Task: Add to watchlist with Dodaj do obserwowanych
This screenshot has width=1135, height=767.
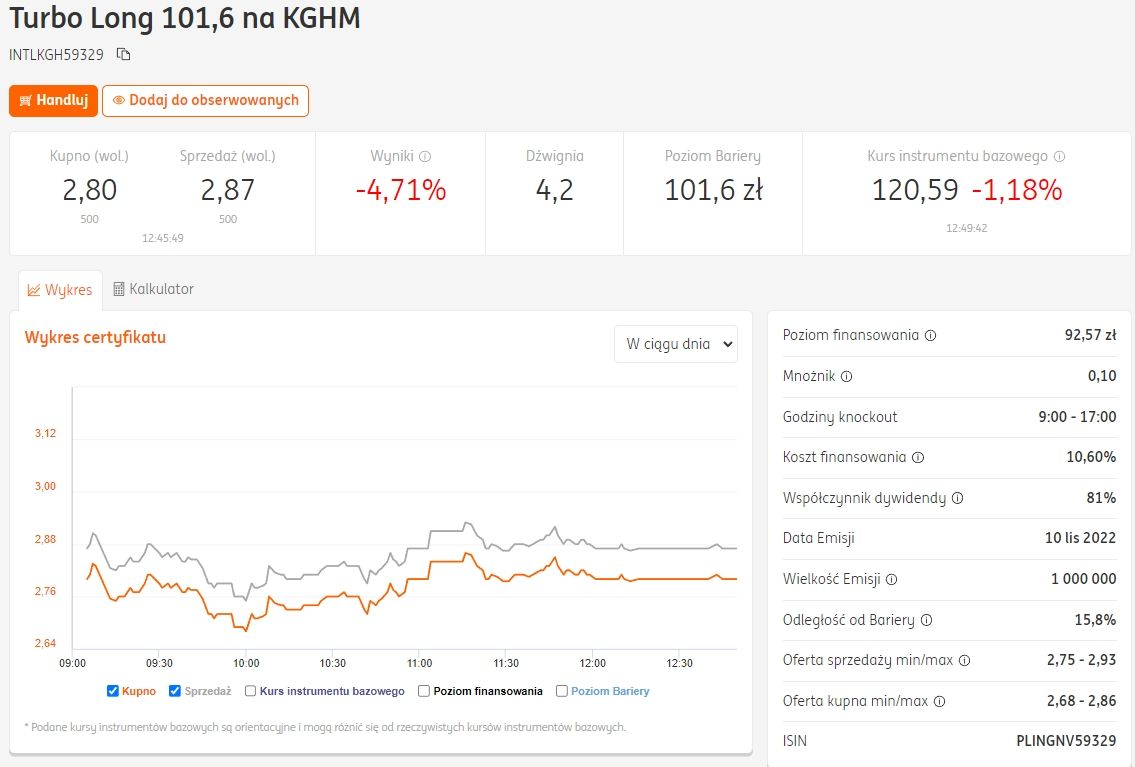Action: (206, 101)
